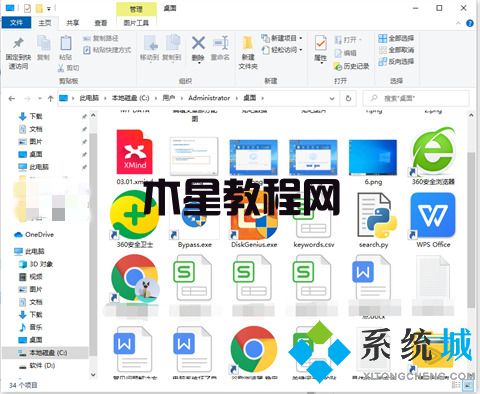Click 全部选择 select all

click(x=396, y=38)
